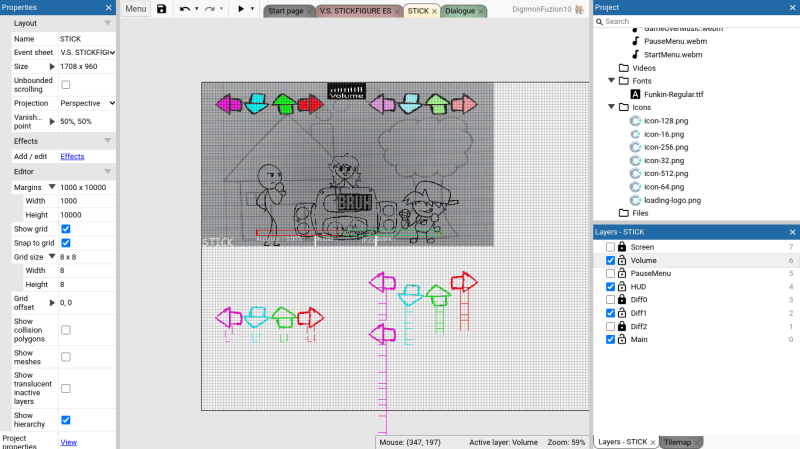
Task: Enable Show collision polygons checkbox
Action: click(x=66, y=330)
